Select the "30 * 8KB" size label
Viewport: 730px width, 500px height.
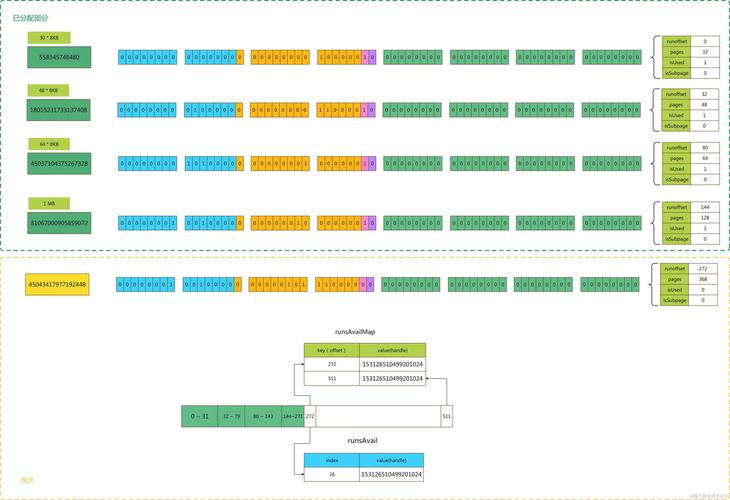point(48,37)
